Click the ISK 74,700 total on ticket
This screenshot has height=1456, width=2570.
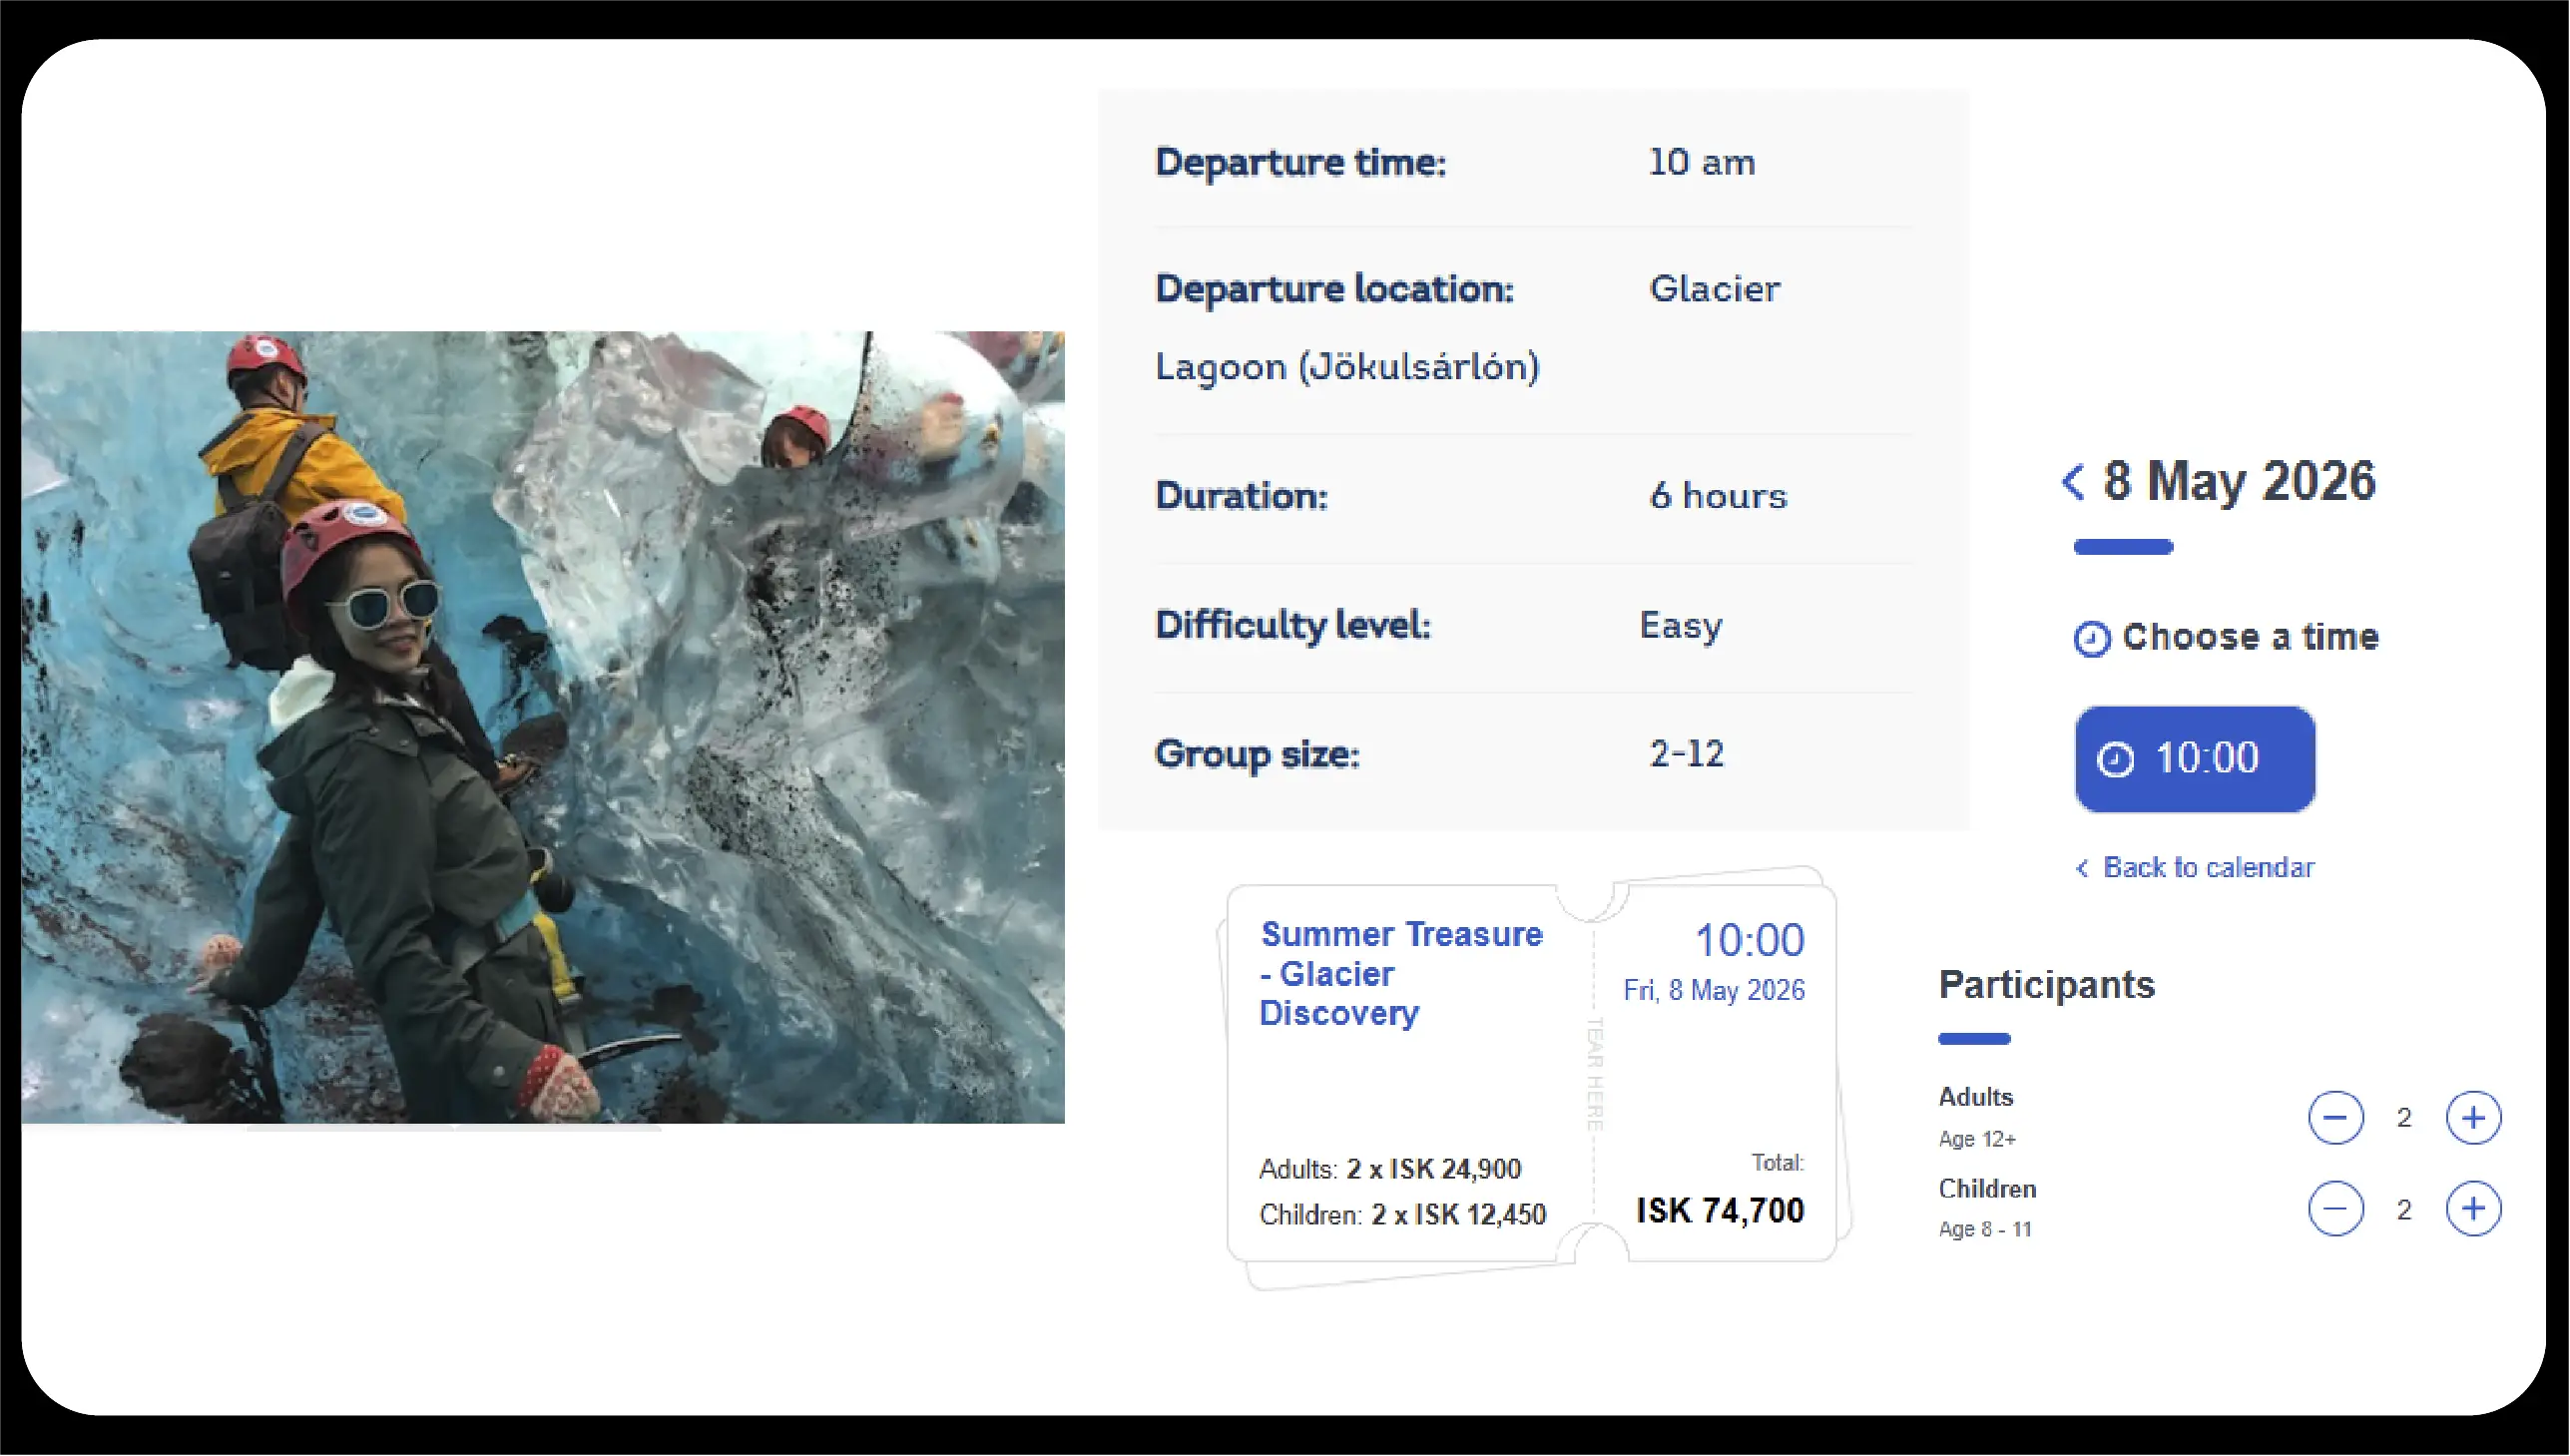[1719, 1210]
